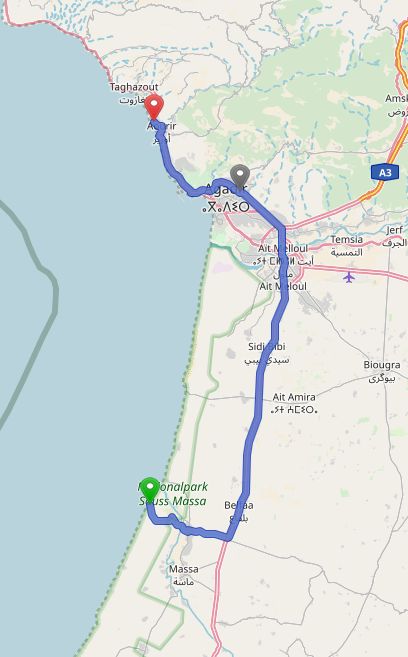Click the lower Ait Melloul label
408x657 pixels.
click(283, 287)
